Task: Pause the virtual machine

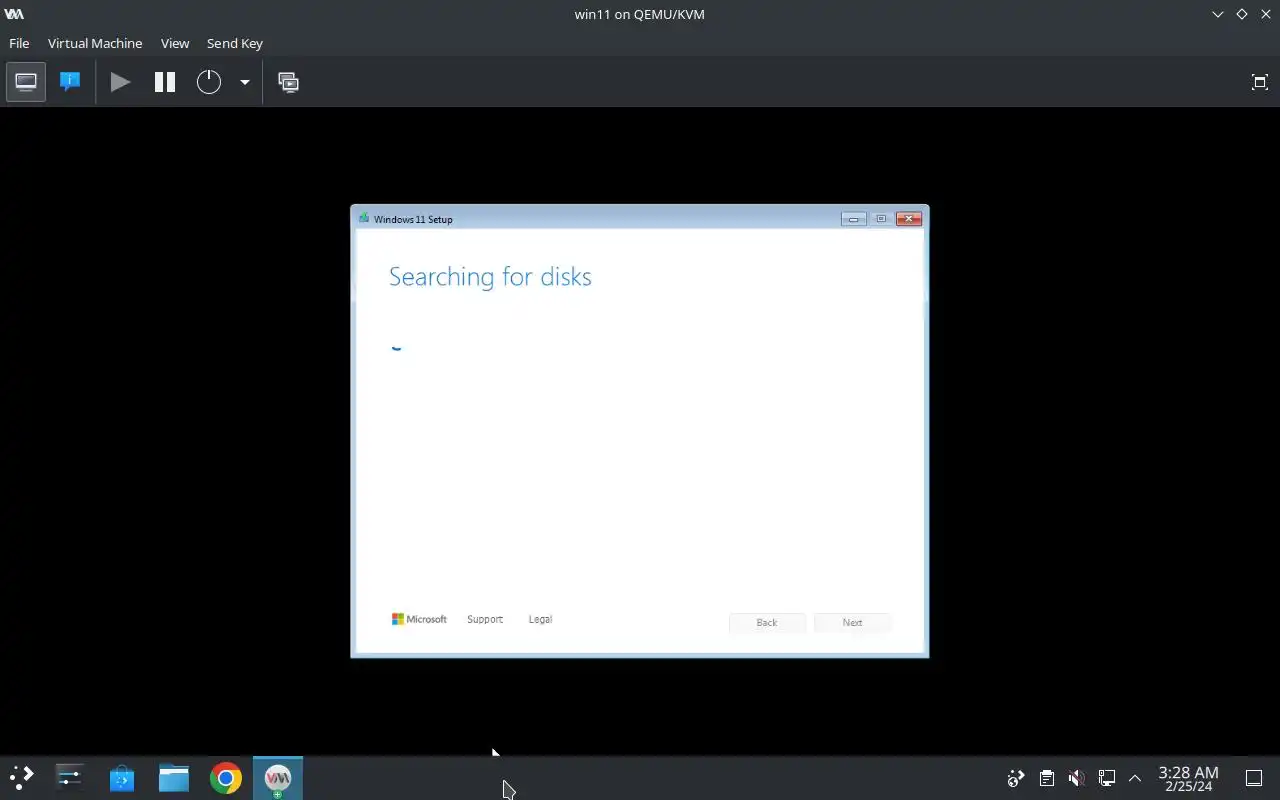Action: (x=165, y=82)
